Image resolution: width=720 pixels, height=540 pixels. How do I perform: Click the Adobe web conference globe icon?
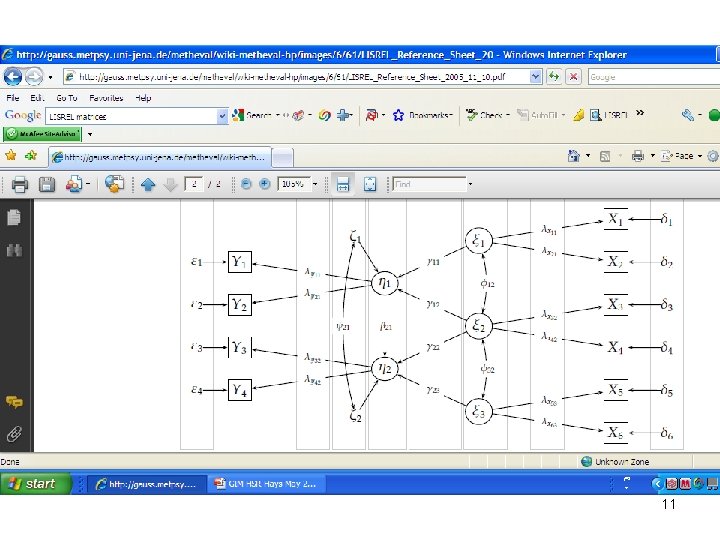tap(114, 184)
